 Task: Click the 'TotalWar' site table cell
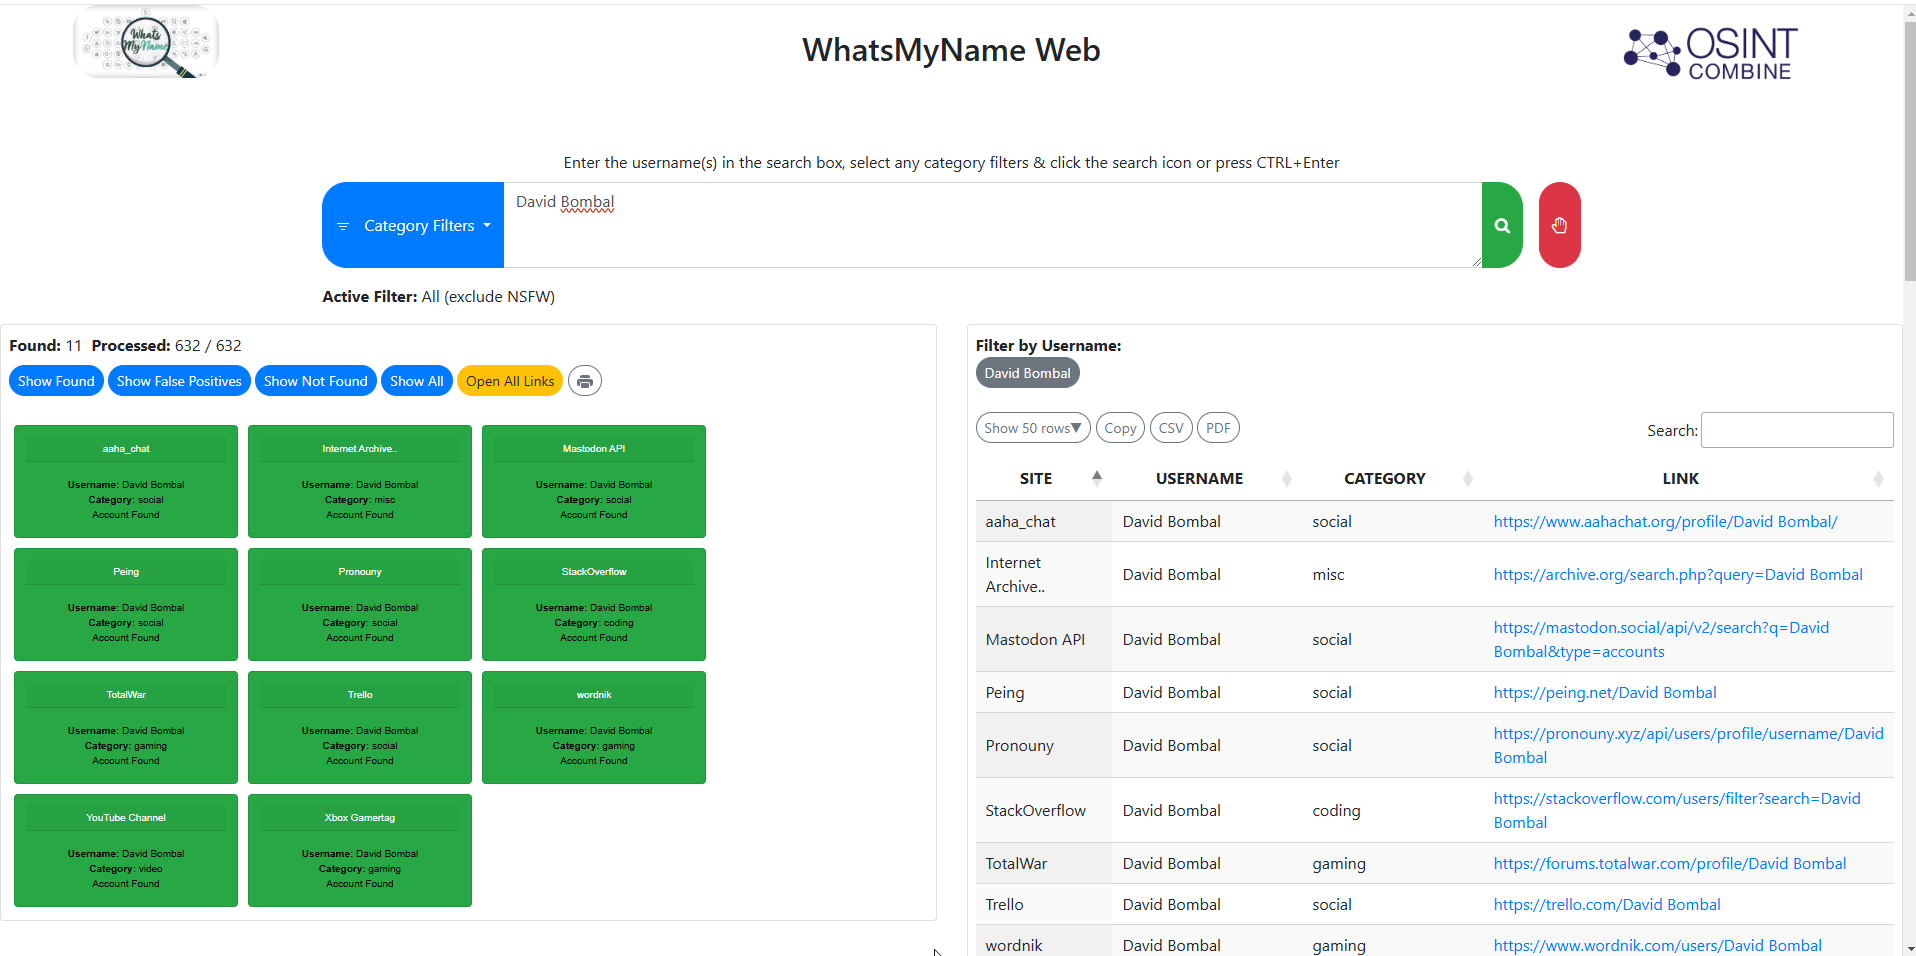tap(1044, 863)
